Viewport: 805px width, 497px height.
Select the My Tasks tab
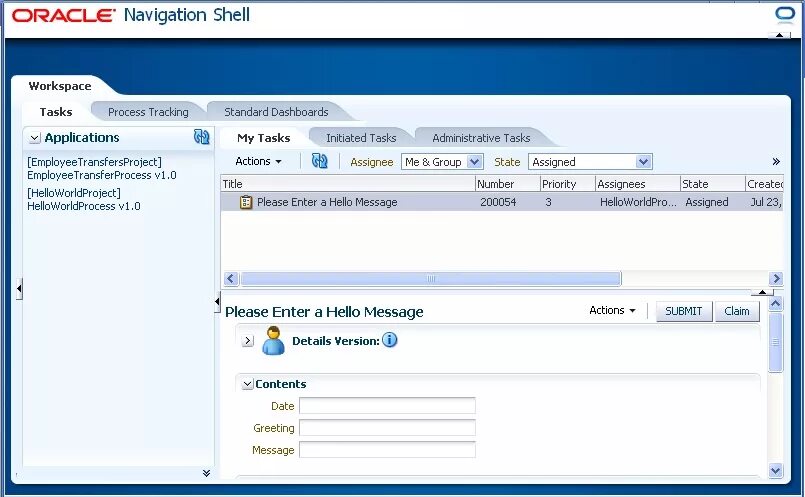[263, 138]
